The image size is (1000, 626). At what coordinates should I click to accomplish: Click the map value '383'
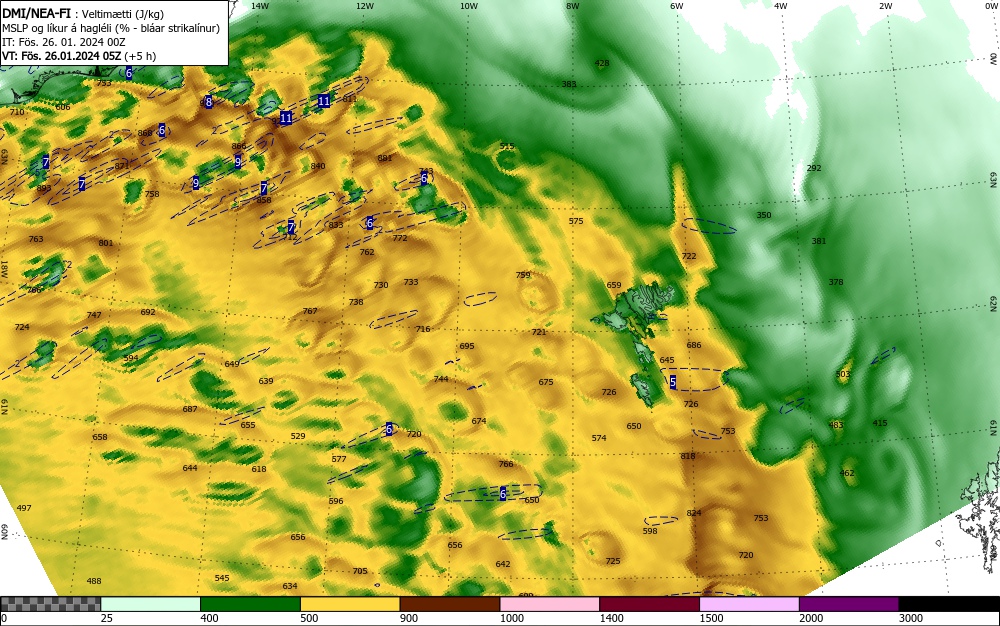point(569,84)
